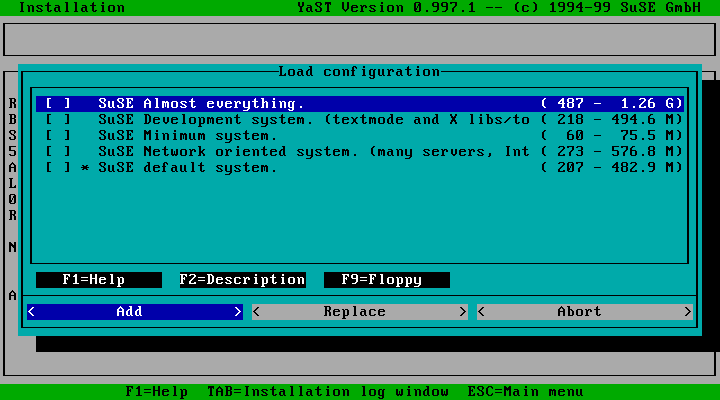Click the size value '60 - 75.5 M'
This screenshot has width=720, height=400.
click(612, 136)
